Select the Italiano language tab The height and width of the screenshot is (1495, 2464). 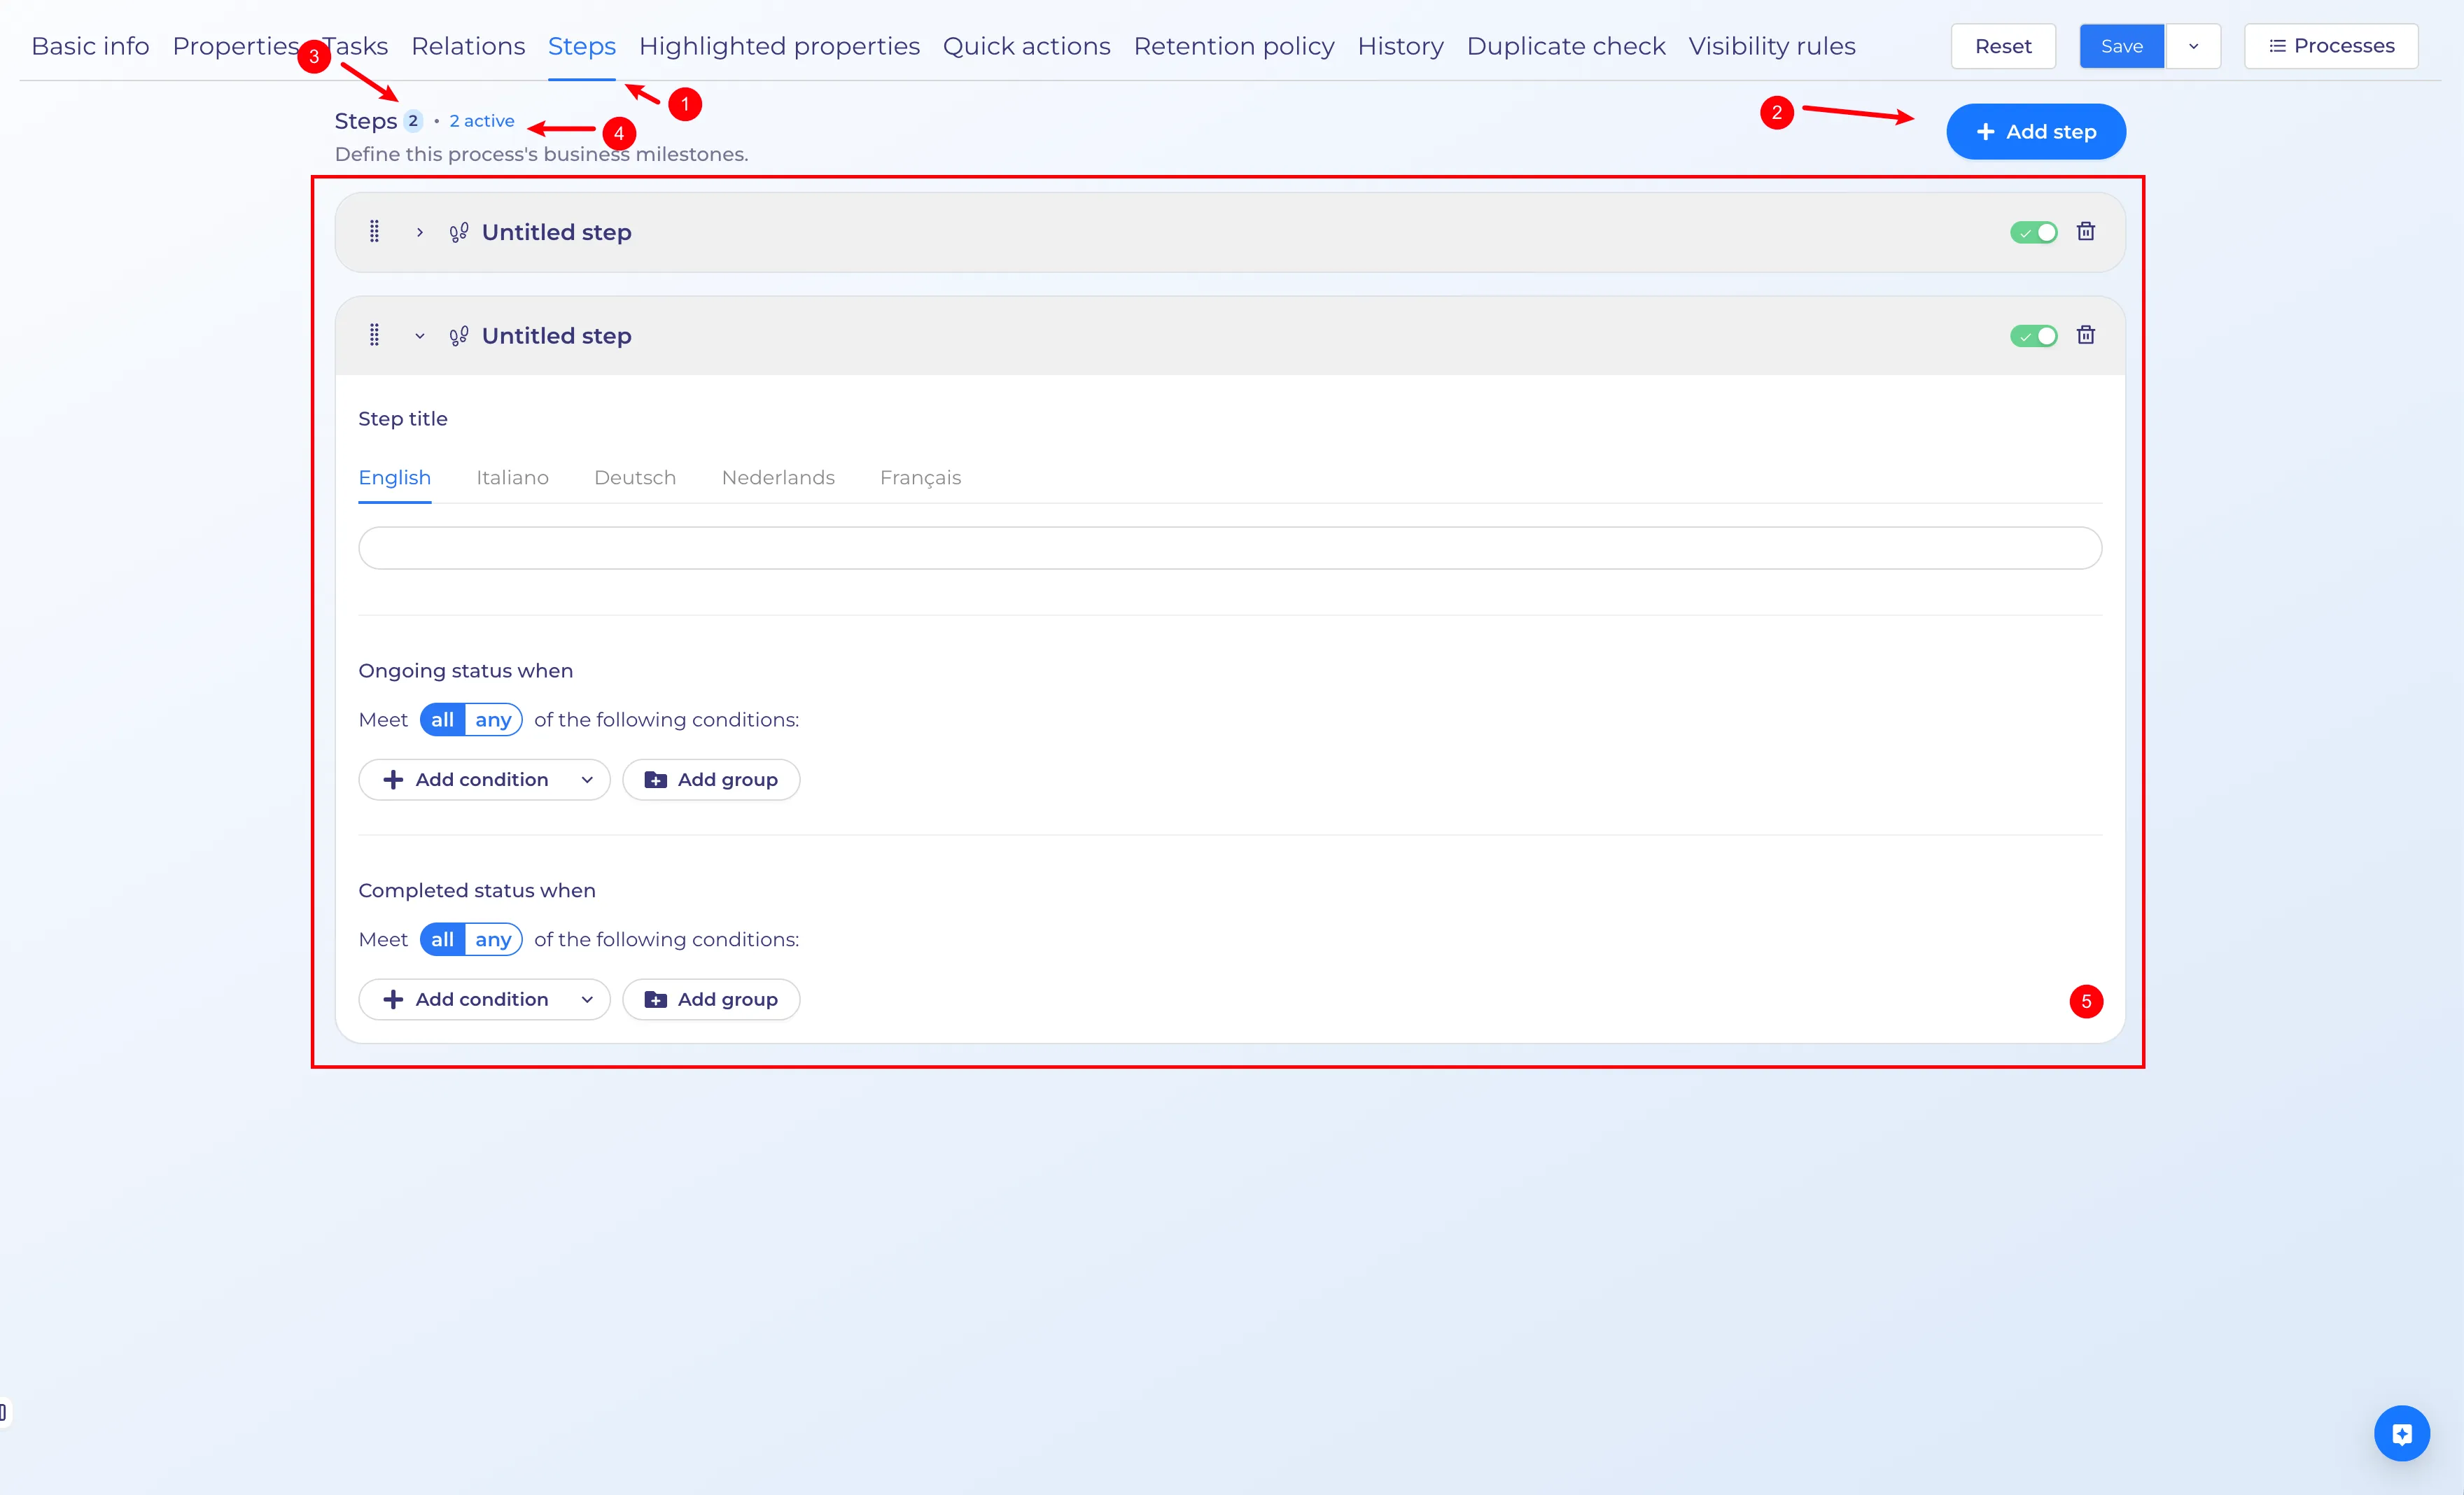512,478
